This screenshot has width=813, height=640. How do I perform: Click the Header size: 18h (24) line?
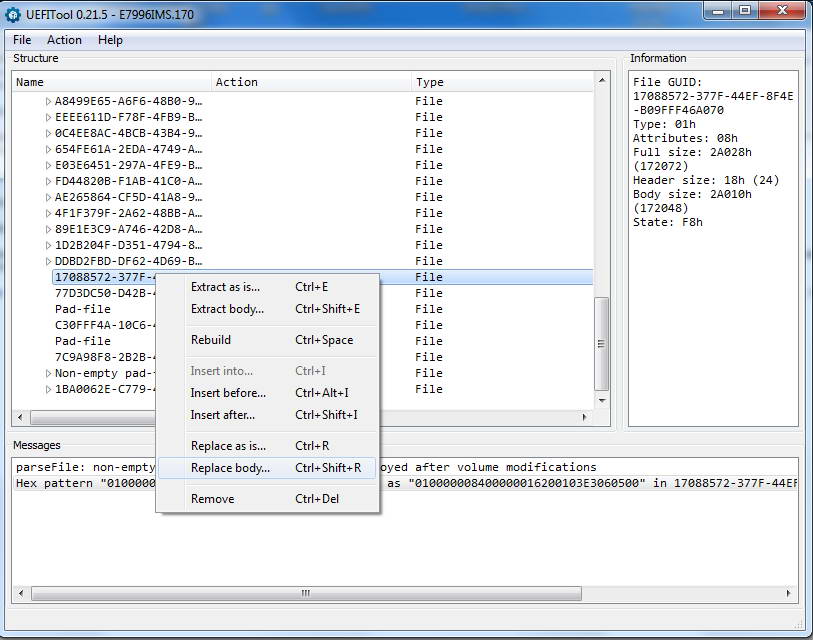pyautogui.click(x=706, y=180)
